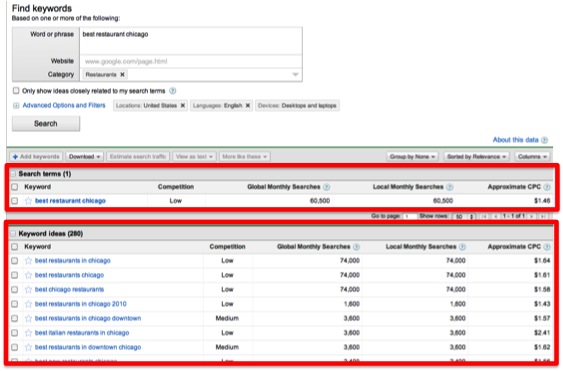563x371 pixels.
Task: Open the Sorted by Relevance dropdown
Action: coord(476,157)
